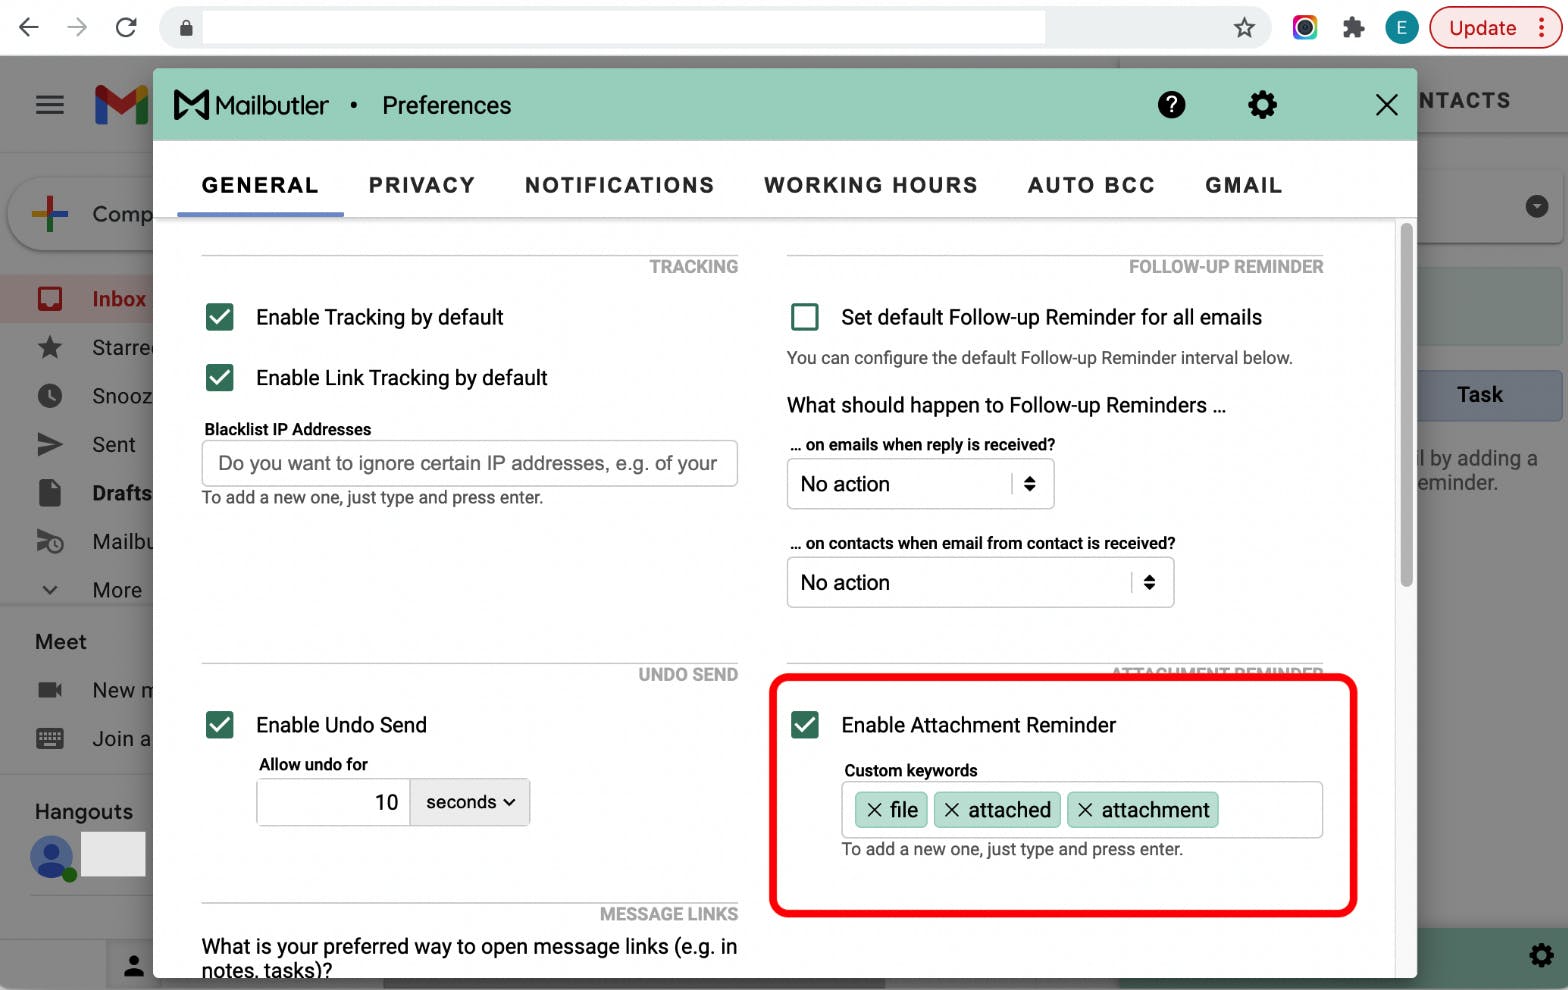This screenshot has width=1568, height=990.
Task: Open the Snoozed clock icon
Action: (x=50, y=396)
